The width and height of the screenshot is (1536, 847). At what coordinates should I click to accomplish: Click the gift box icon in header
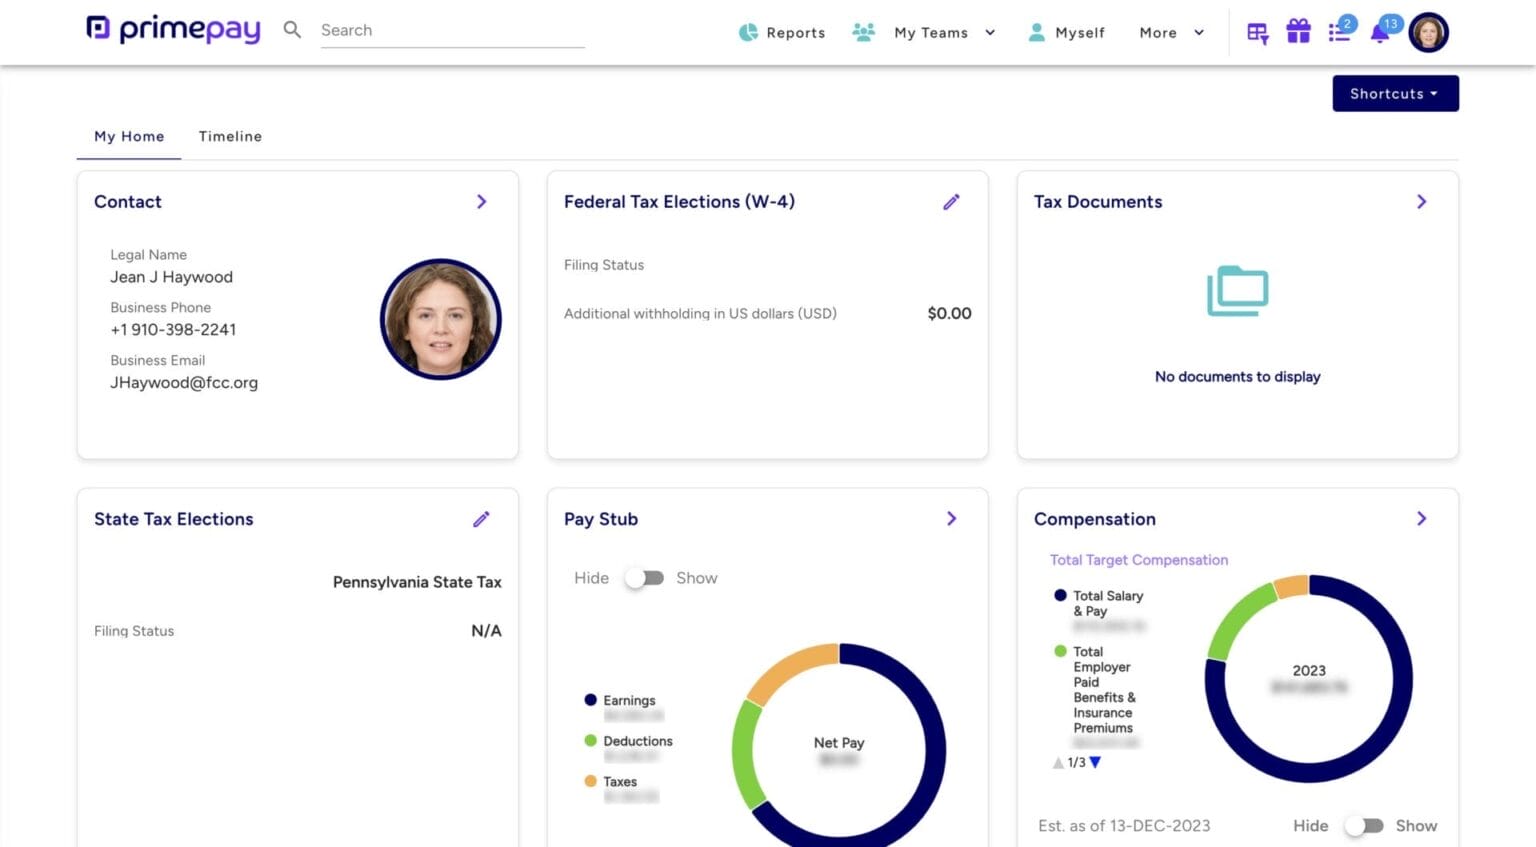tap(1298, 32)
